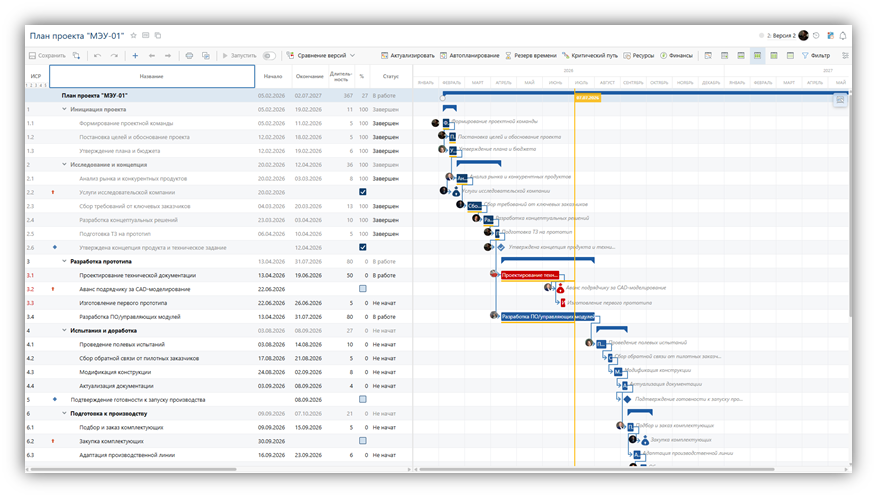Open the Финансы toolbar item
The height and width of the screenshot is (498, 877).
[676, 55]
